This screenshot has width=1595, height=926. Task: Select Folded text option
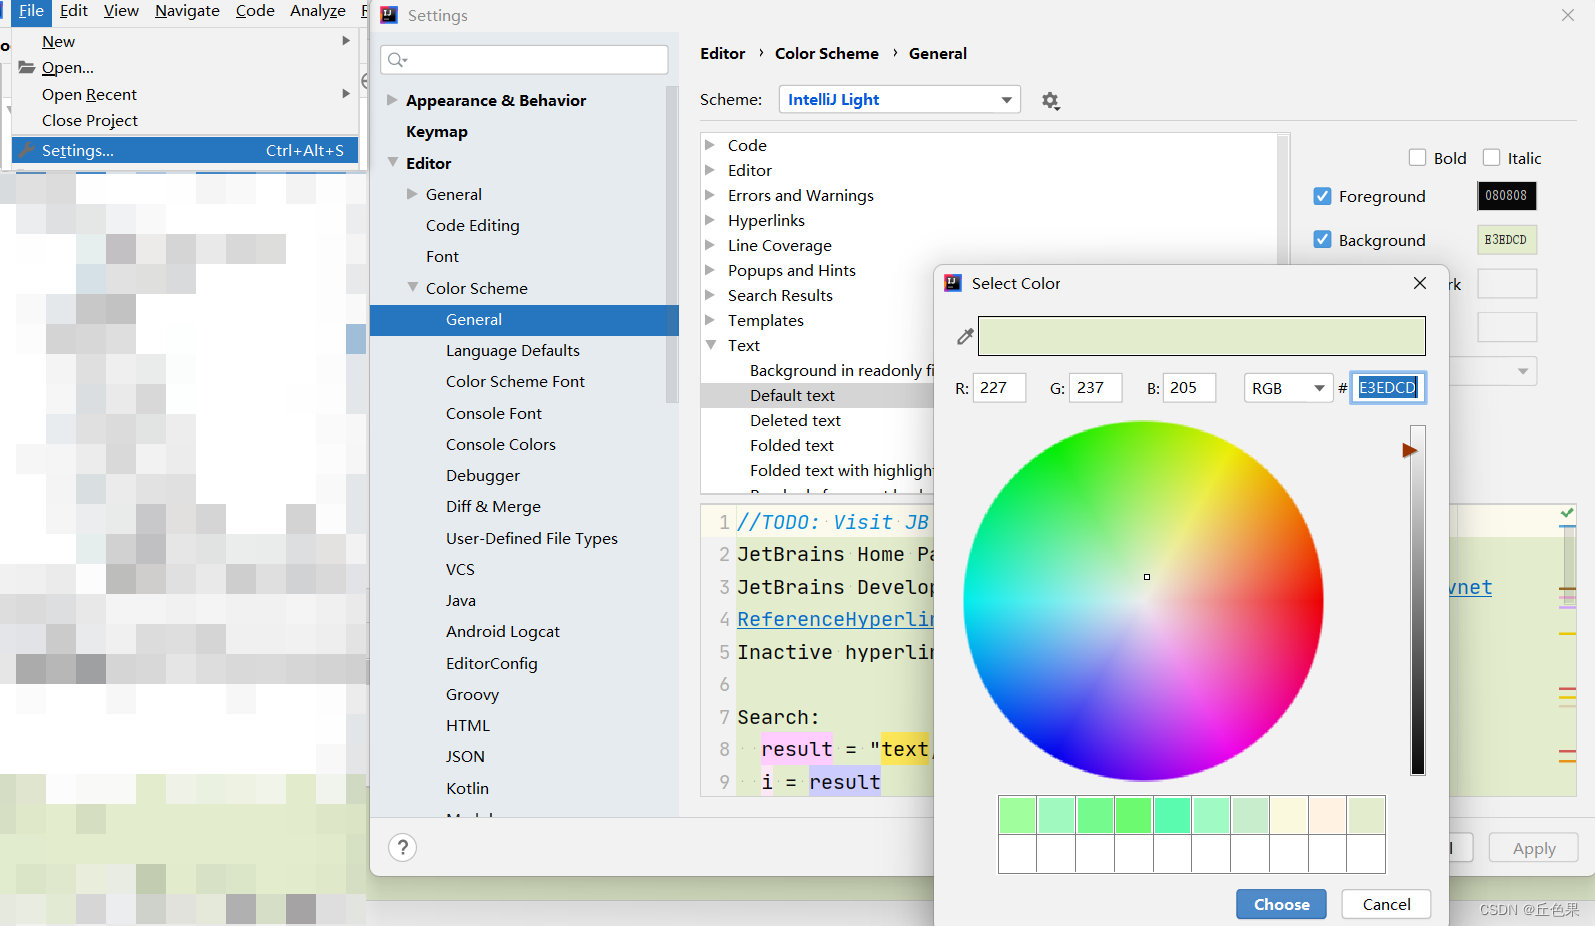792,446
